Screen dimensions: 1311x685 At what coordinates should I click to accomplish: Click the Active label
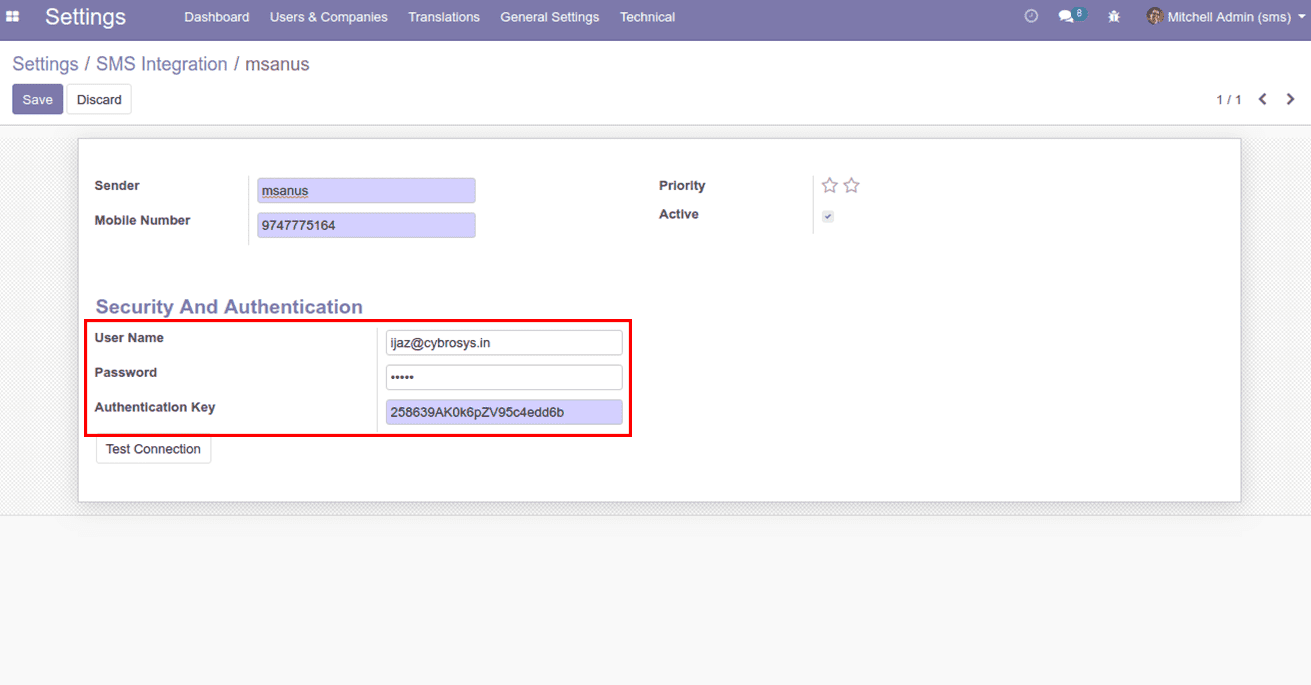[x=679, y=214]
